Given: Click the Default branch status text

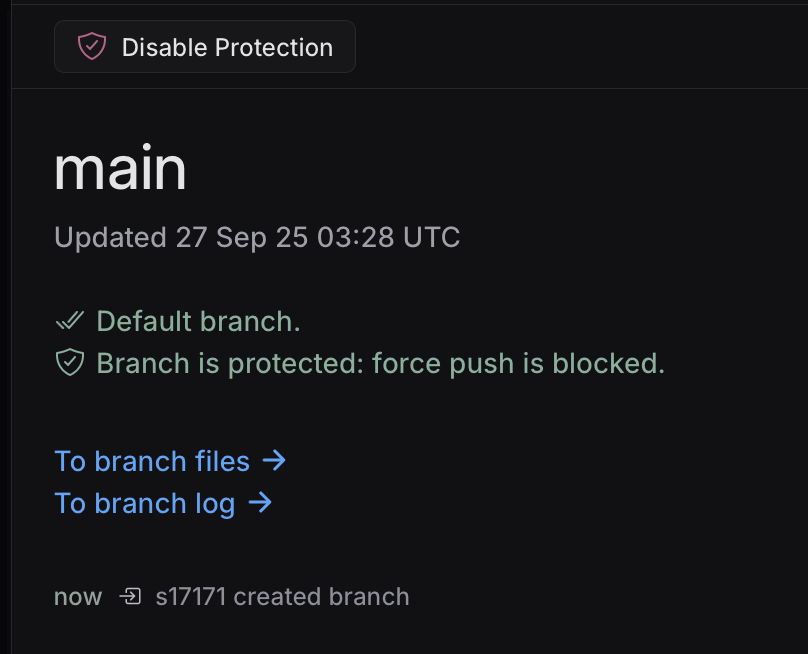Looking at the screenshot, I should (x=198, y=321).
